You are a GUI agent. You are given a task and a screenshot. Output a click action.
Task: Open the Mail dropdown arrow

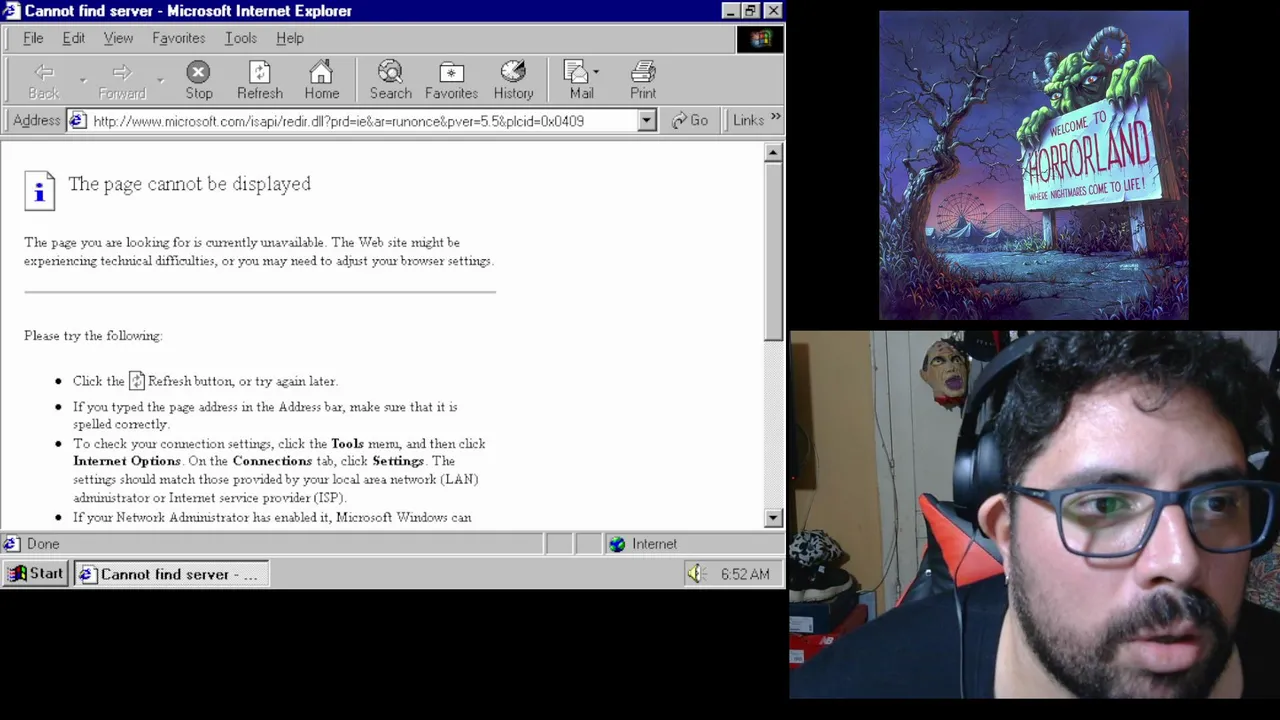pos(597,72)
